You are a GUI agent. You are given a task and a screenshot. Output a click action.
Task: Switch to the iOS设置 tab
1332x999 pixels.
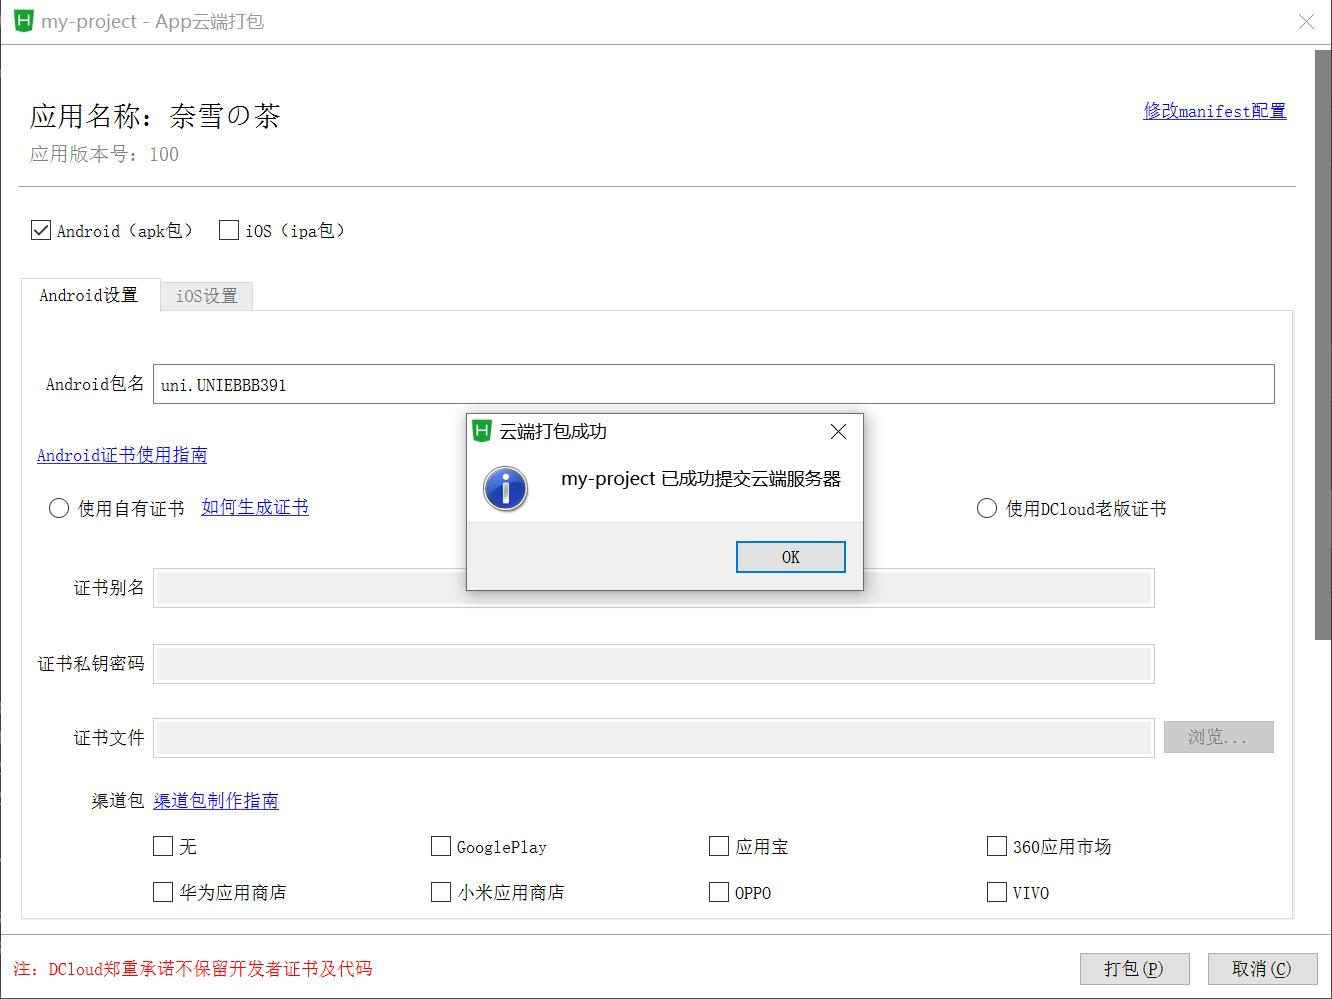coord(207,296)
